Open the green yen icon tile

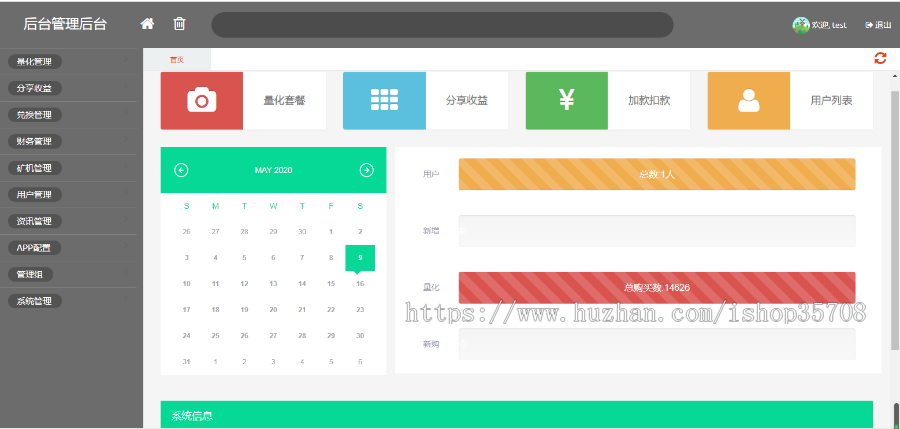(x=567, y=101)
